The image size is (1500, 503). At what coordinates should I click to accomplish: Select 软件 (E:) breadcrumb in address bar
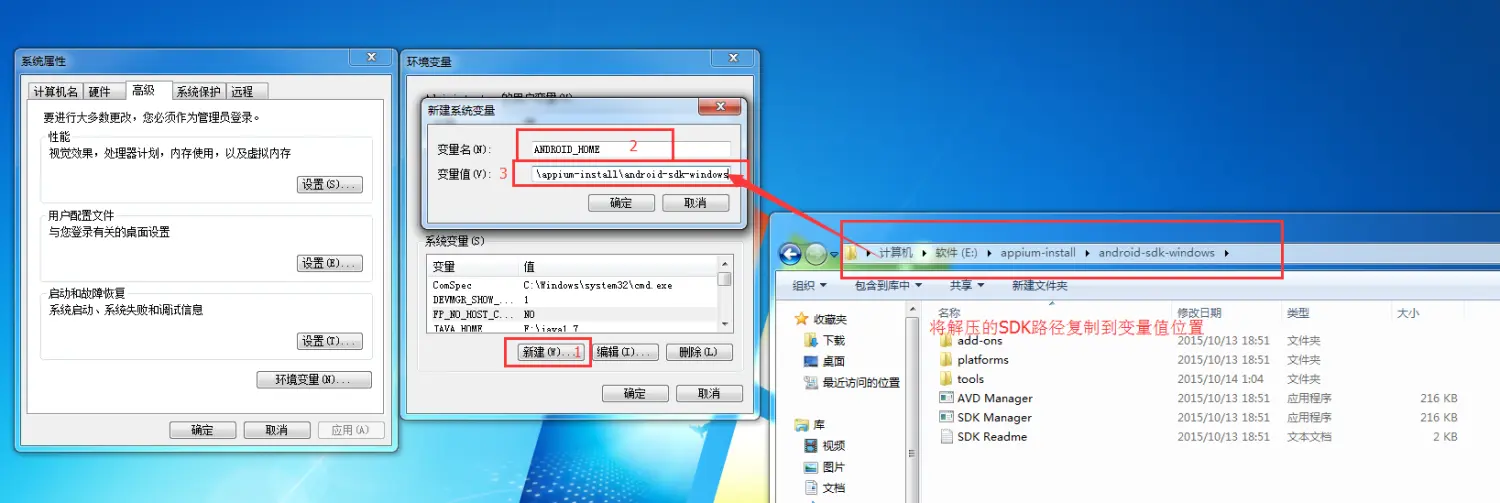[x=956, y=253]
